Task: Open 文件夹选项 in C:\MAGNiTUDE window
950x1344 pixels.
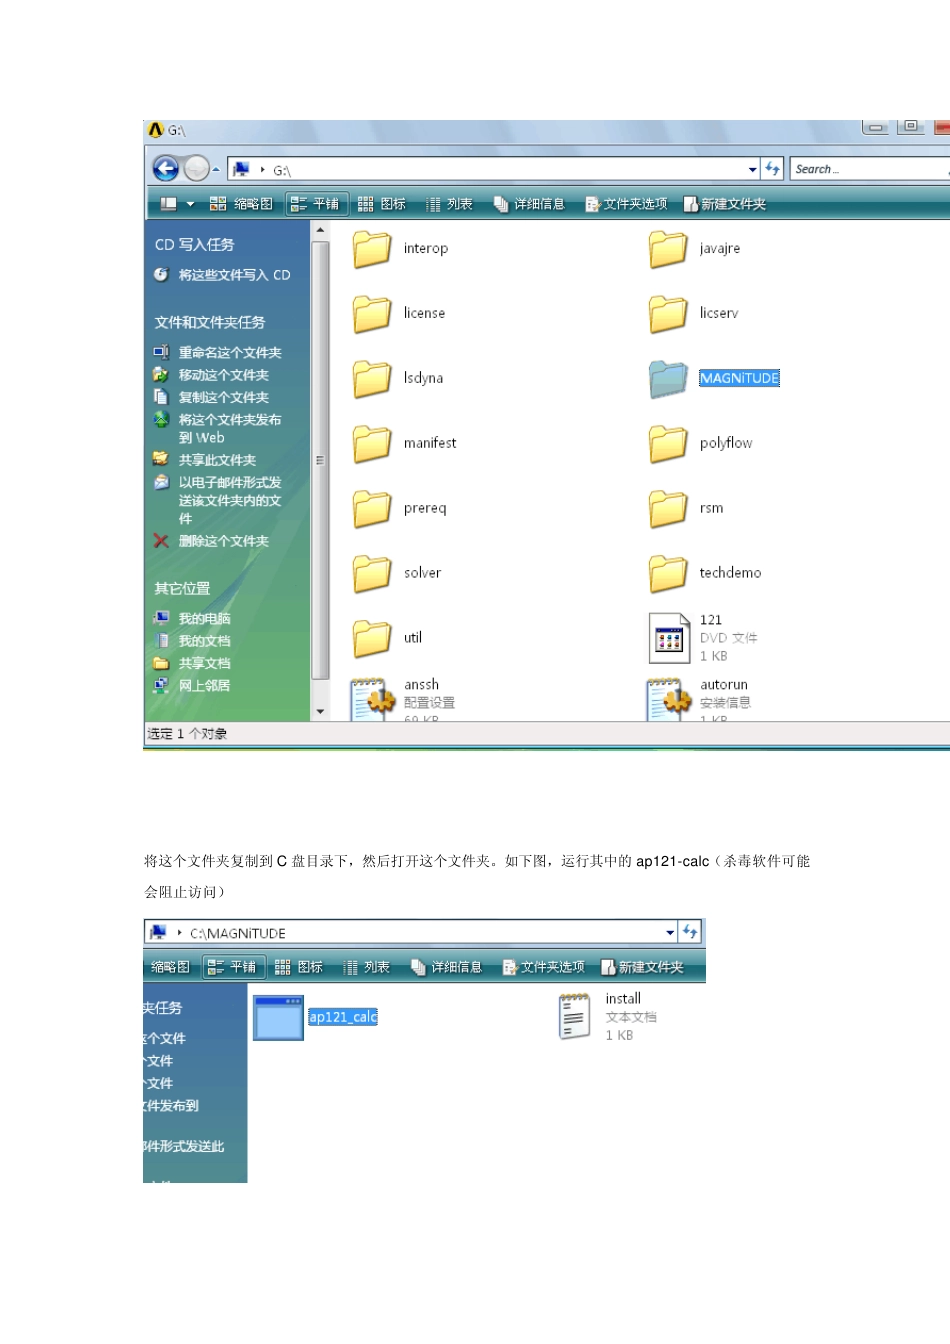Action: (543, 967)
